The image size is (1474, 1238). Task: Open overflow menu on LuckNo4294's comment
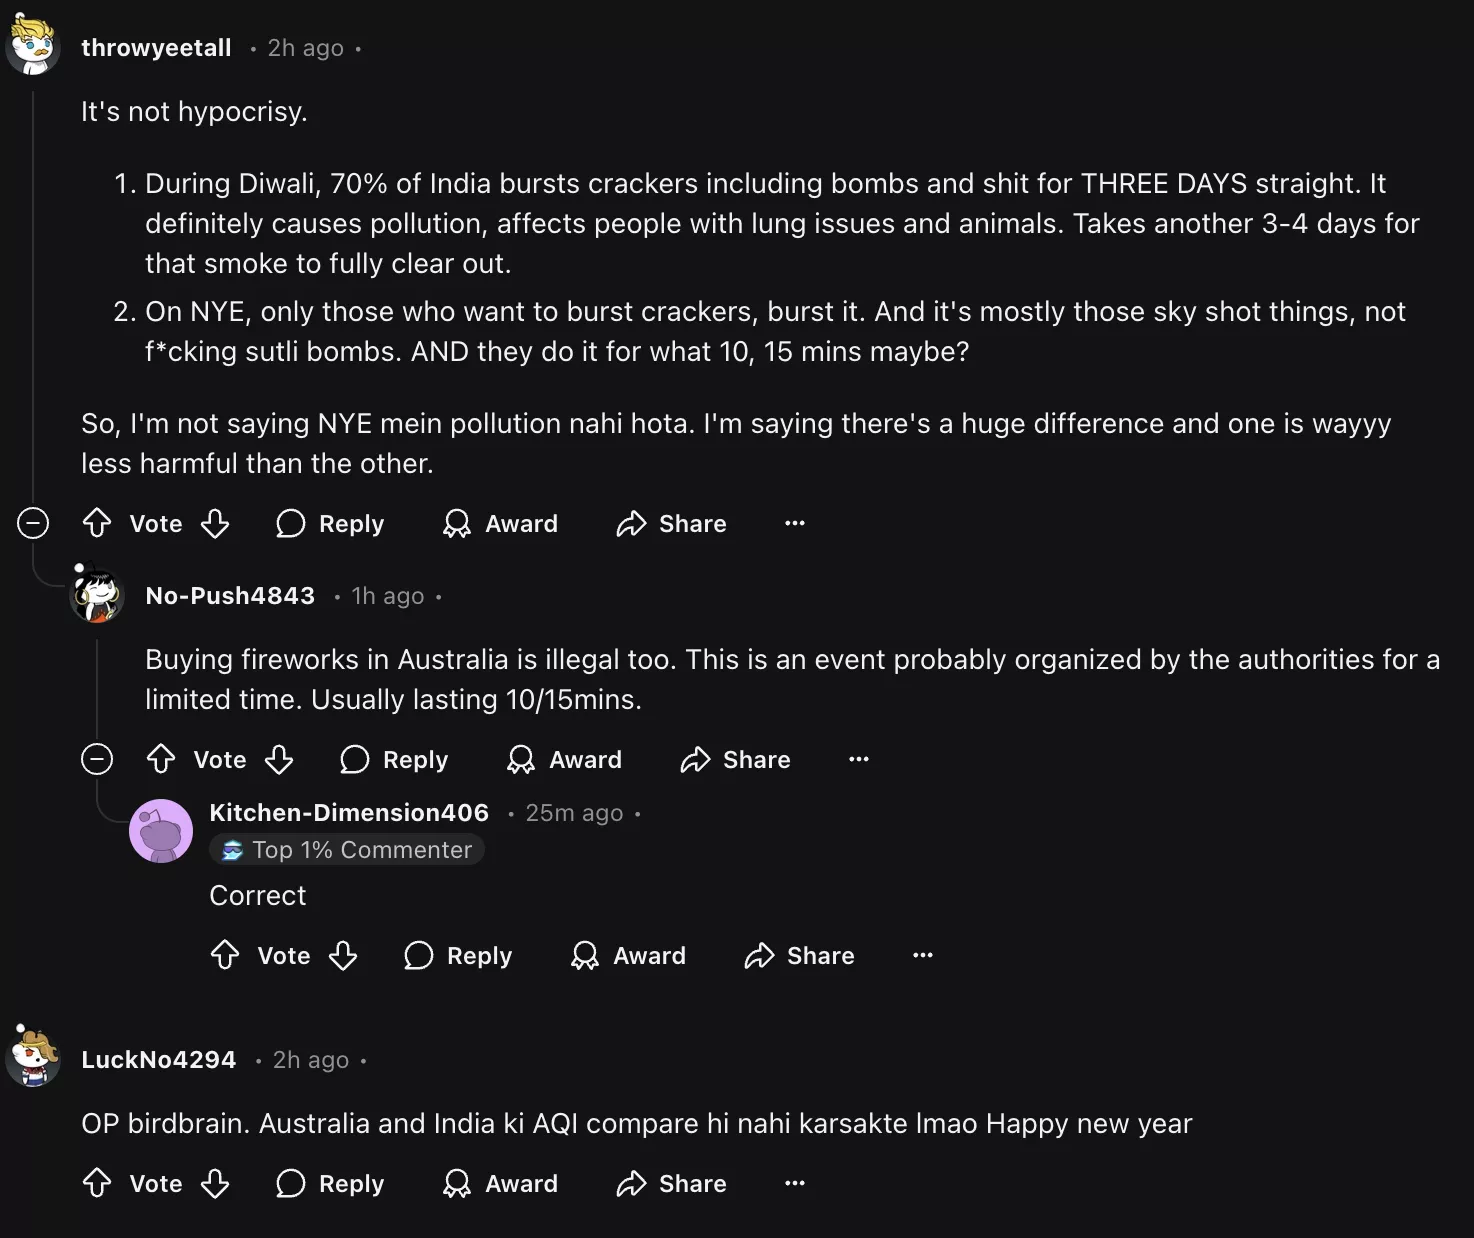point(795,1183)
